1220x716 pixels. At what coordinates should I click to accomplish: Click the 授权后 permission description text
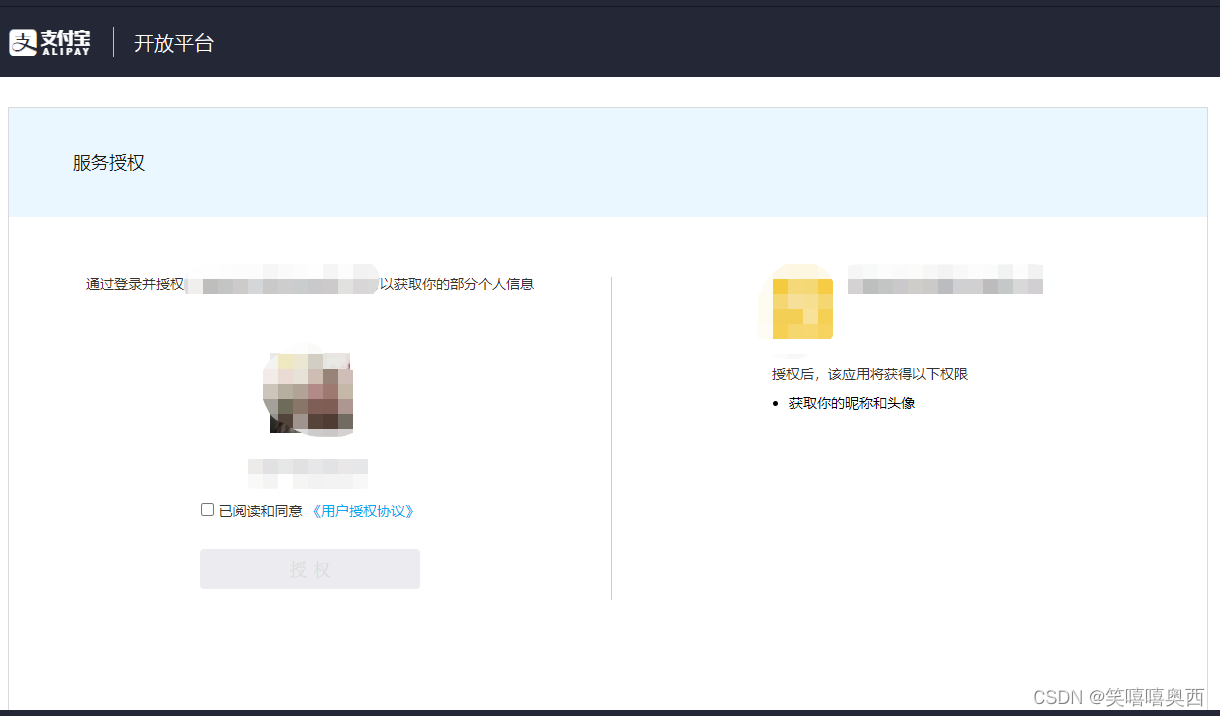(868, 374)
